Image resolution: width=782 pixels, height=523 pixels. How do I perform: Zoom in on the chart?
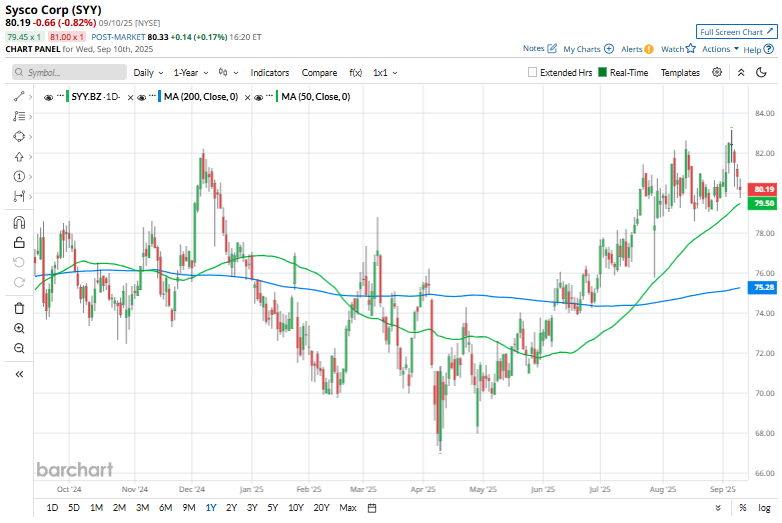point(19,329)
